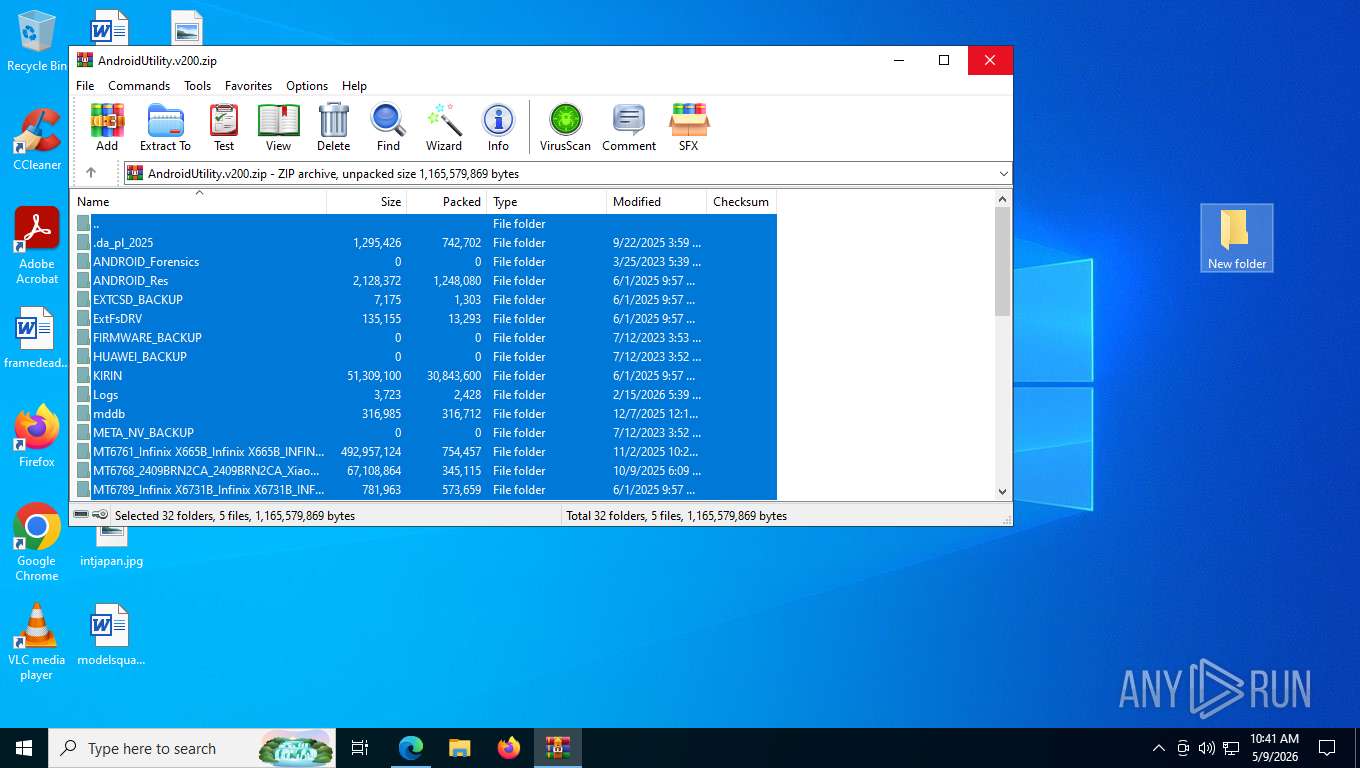Click the Delete trash can icon
Image resolution: width=1360 pixels, height=768 pixels.
[x=334, y=127]
